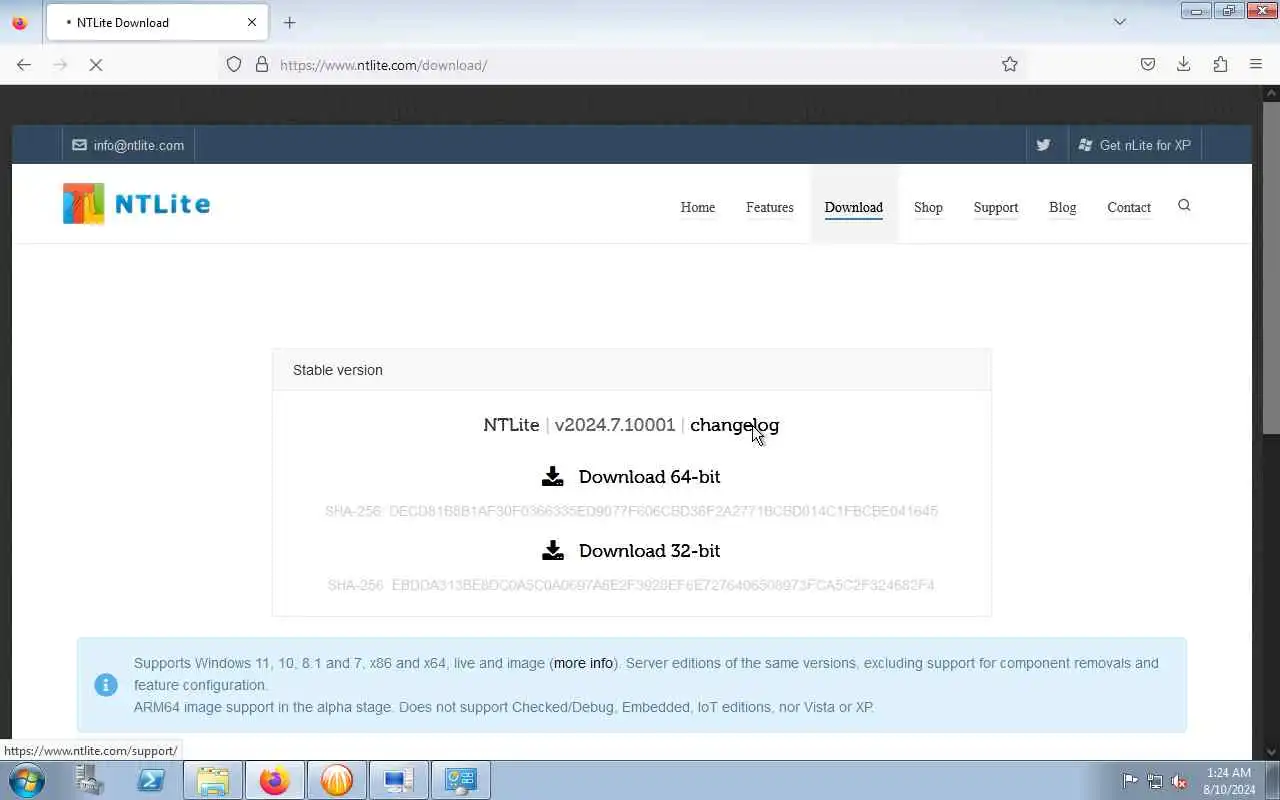Open the control panel taskbar icon

click(x=461, y=780)
